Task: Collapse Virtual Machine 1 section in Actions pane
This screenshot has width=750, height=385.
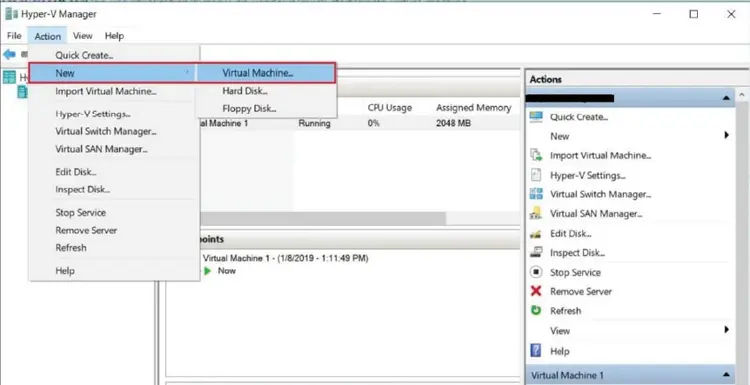Action: tap(726, 374)
